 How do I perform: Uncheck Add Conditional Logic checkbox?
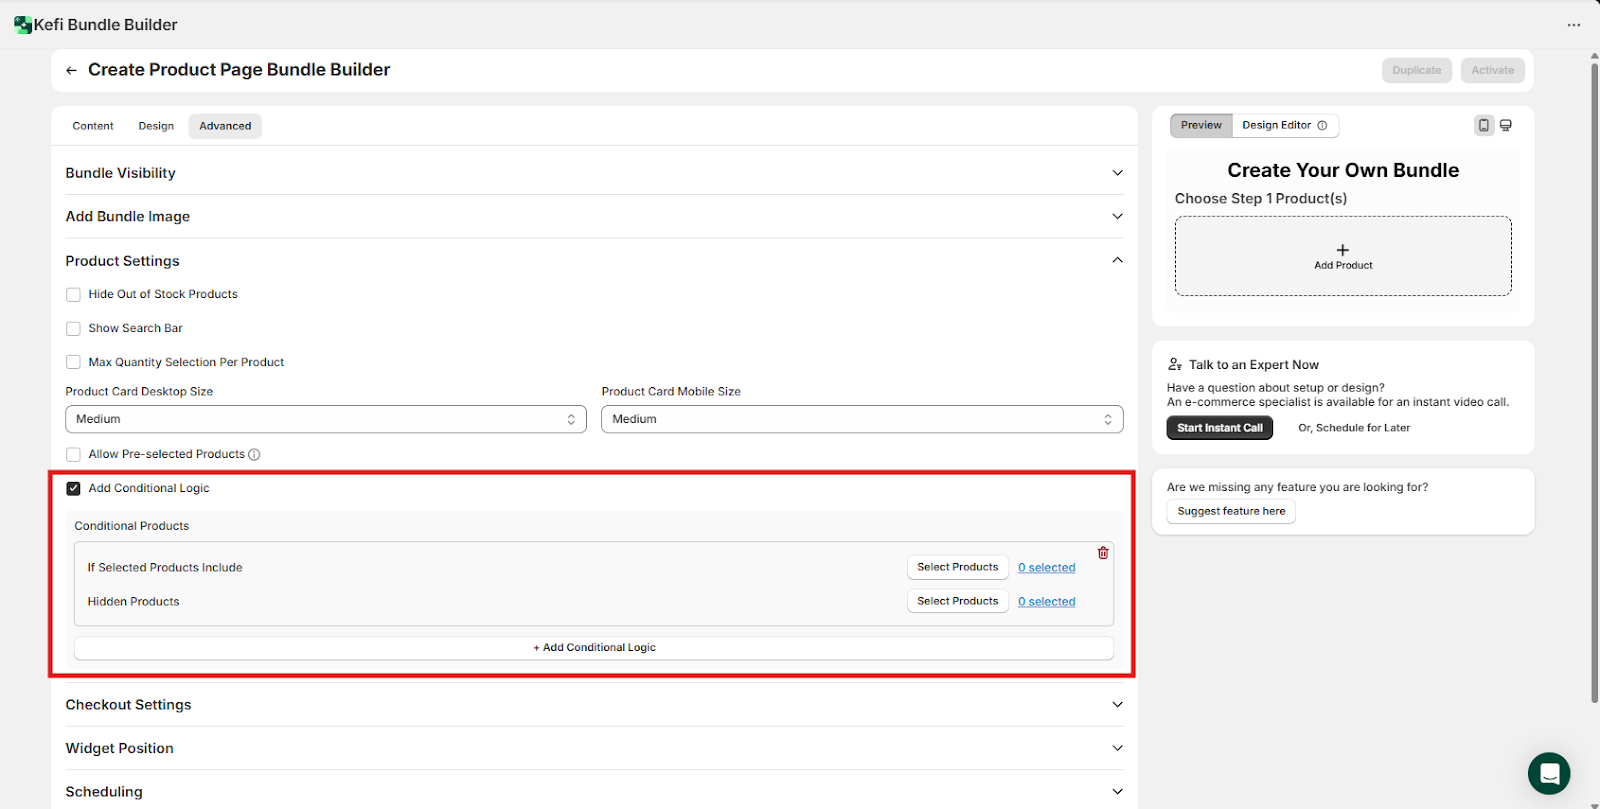coord(73,489)
